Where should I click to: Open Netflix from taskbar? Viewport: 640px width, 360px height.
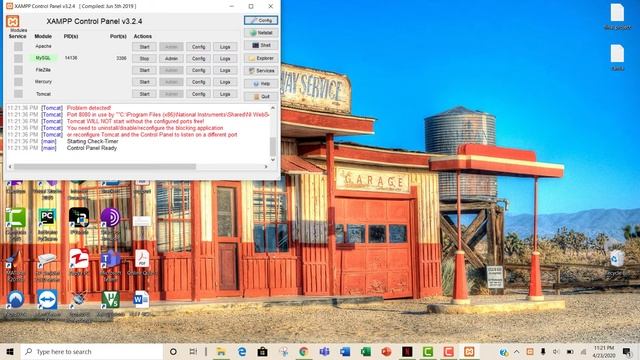407,351
